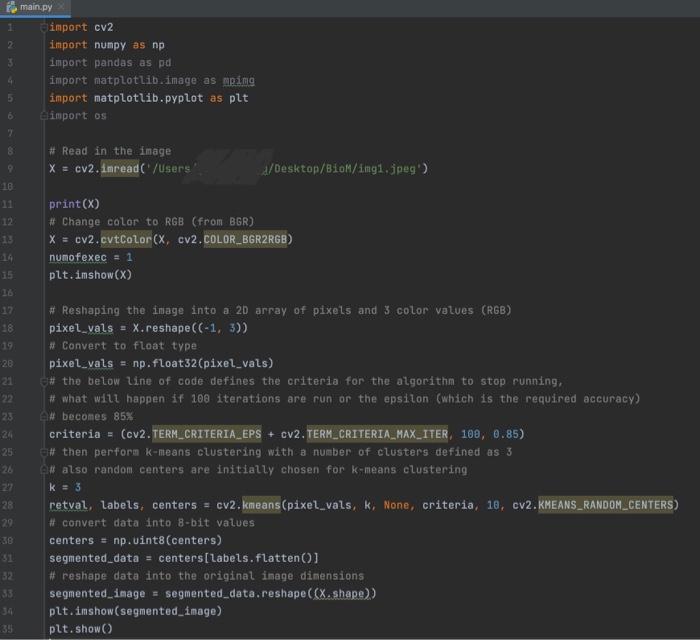This screenshot has height=640, width=700.
Task: Click the underlined 'X.shape' expression
Action: point(342,594)
